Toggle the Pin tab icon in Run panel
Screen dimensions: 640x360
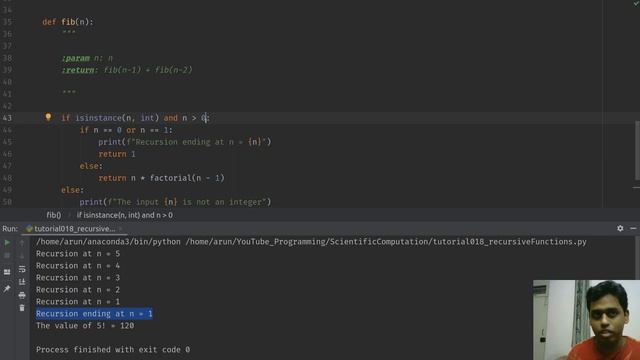[7, 289]
